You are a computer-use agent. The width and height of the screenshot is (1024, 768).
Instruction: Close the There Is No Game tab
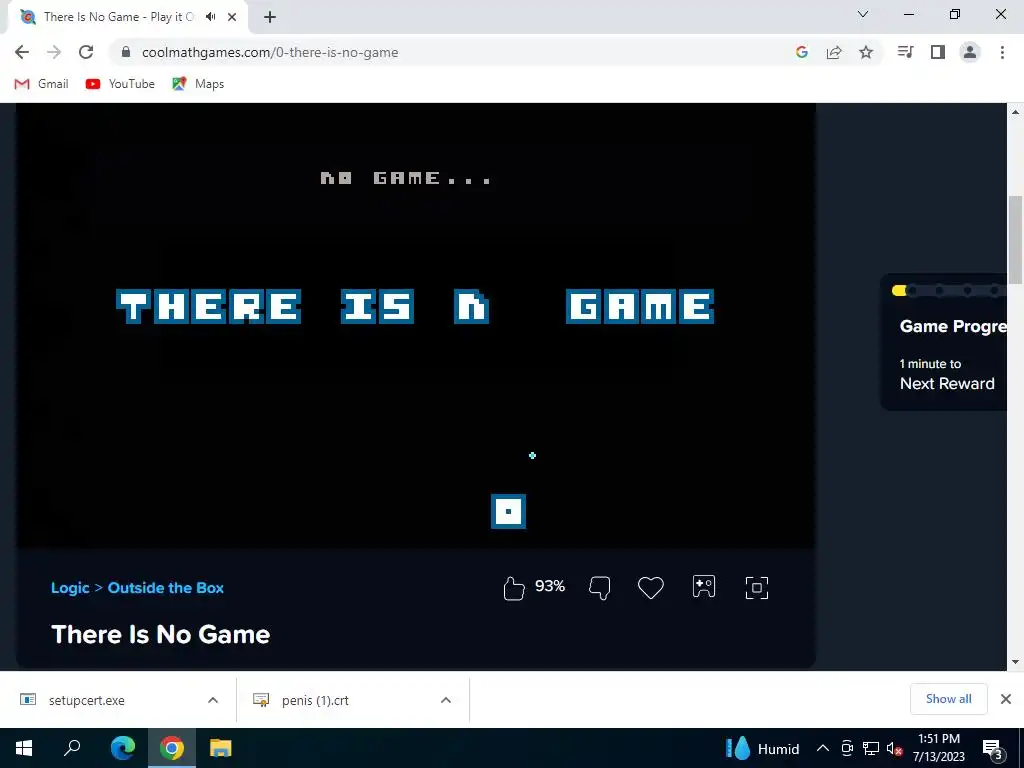pyautogui.click(x=232, y=17)
